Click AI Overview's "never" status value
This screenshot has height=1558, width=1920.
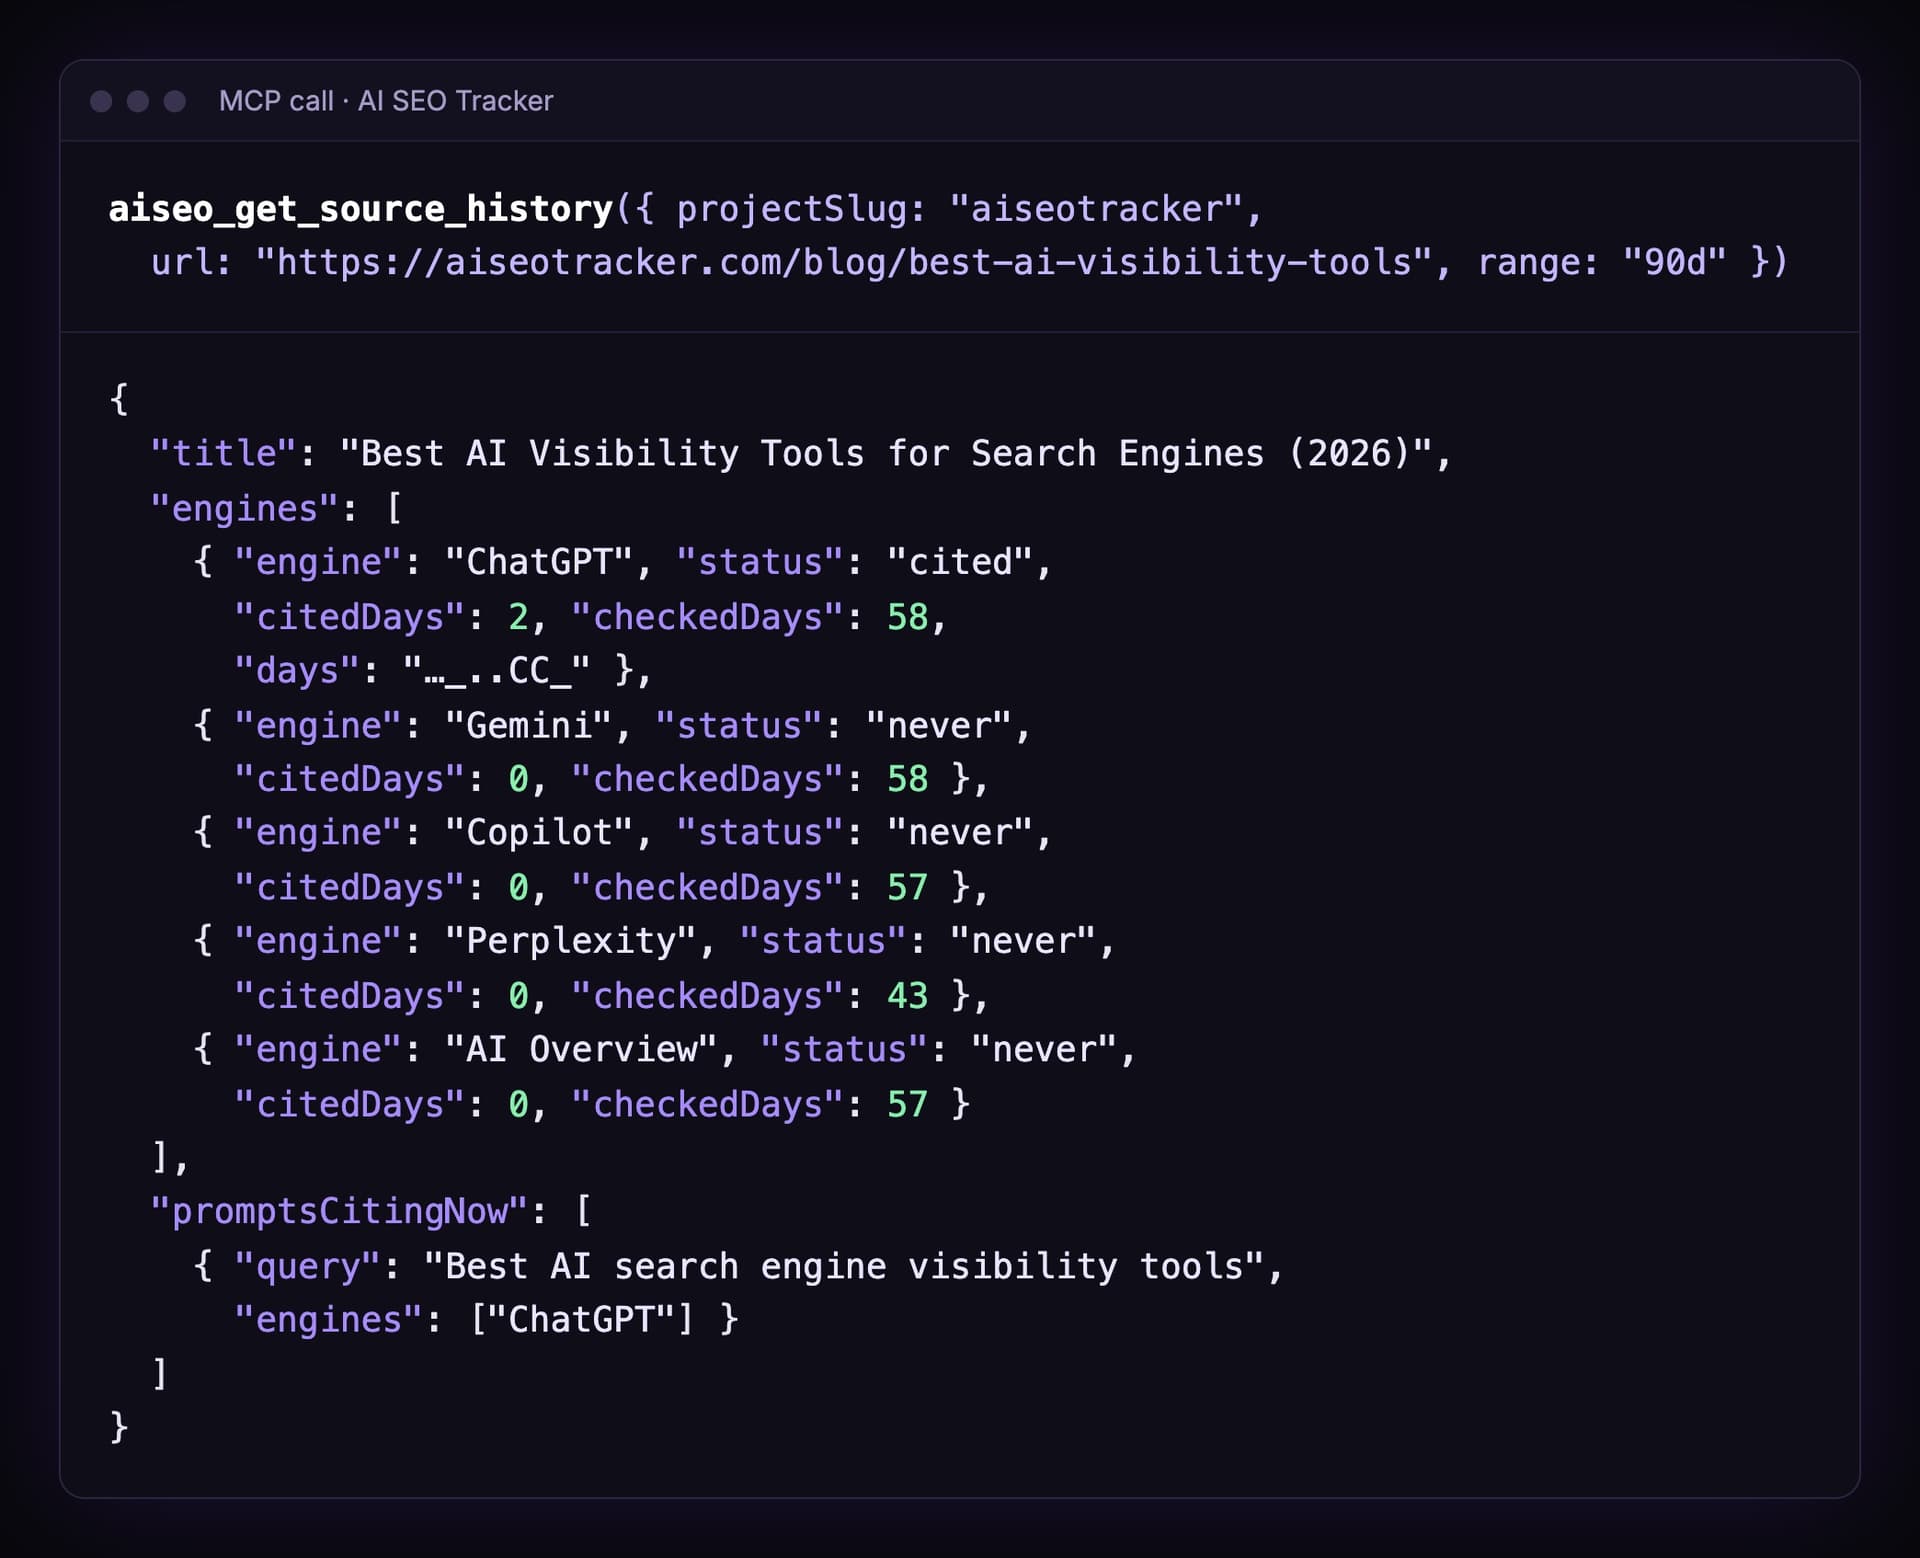(1044, 1049)
